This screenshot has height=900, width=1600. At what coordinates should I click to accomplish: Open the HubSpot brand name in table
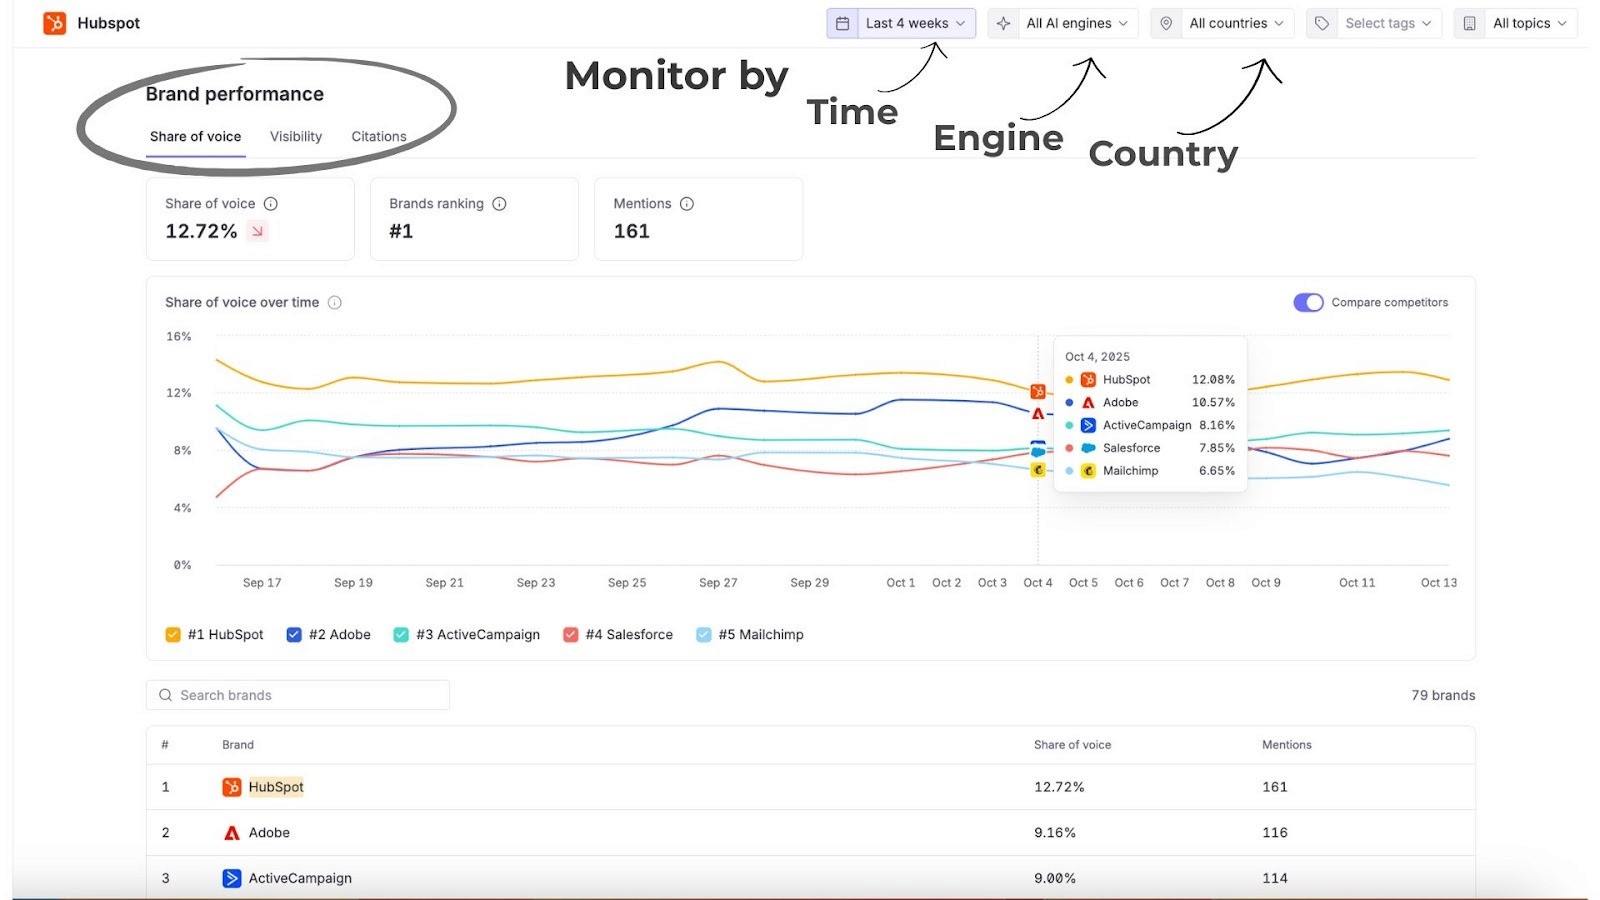(x=276, y=787)
